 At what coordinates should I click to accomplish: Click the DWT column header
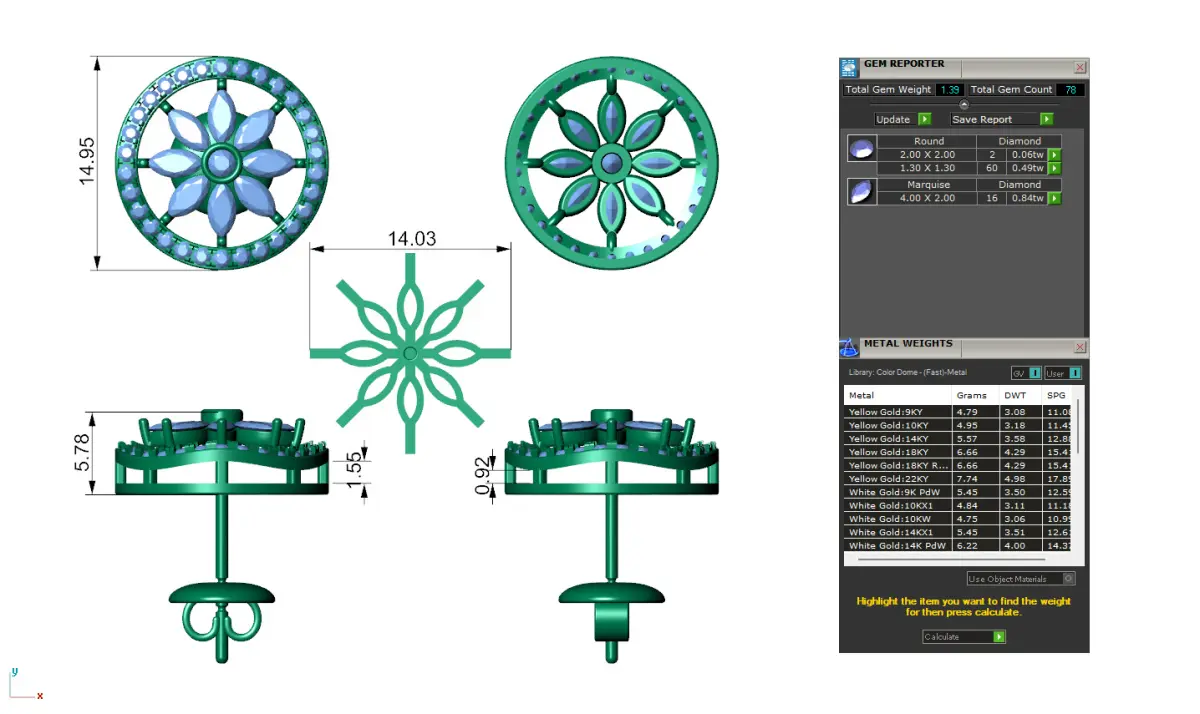point(1020,395)
